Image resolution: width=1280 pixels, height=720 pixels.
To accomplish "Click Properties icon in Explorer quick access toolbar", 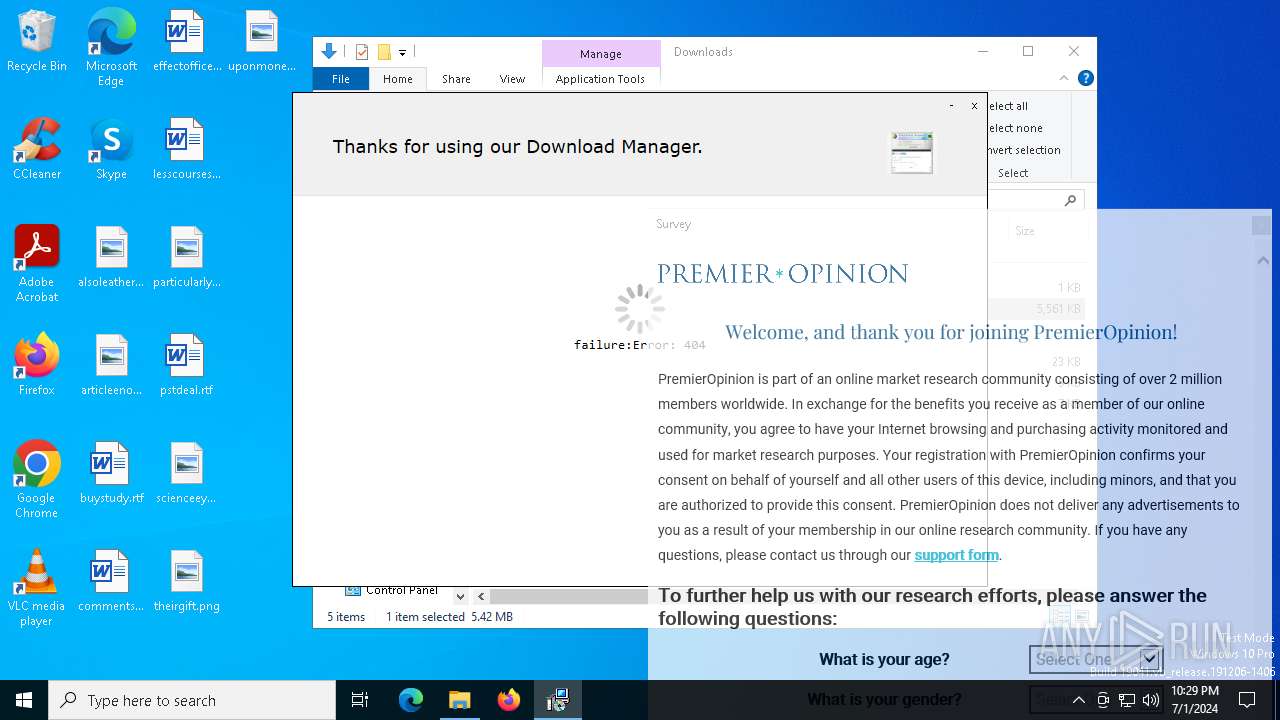I will [362, 52].
